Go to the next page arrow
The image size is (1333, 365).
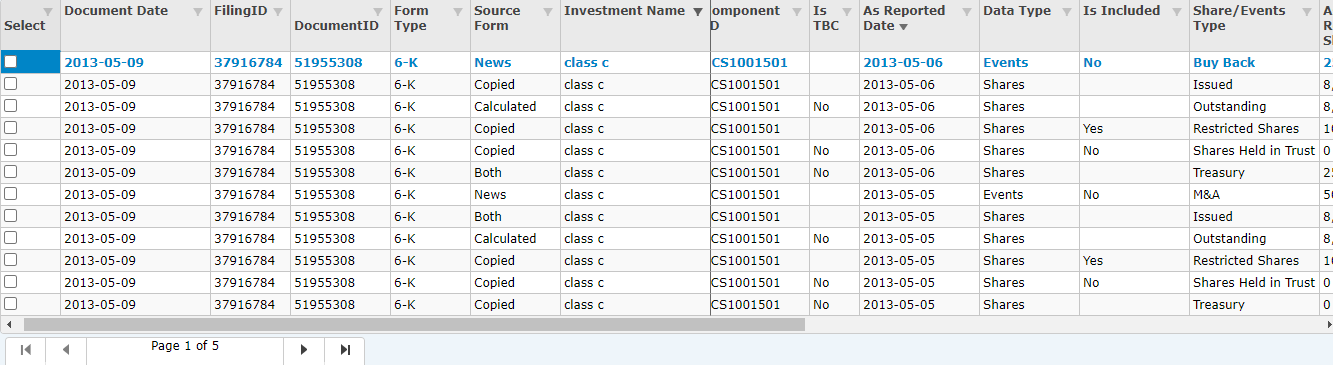tap(304, 349)
